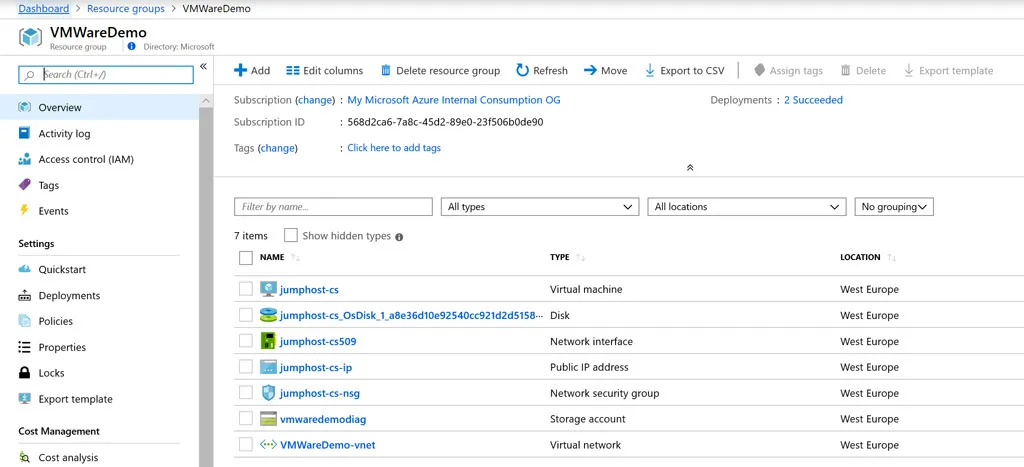Open Events menu item
The height and width of the screenshot is (467, 1024).
click(99, 211)
